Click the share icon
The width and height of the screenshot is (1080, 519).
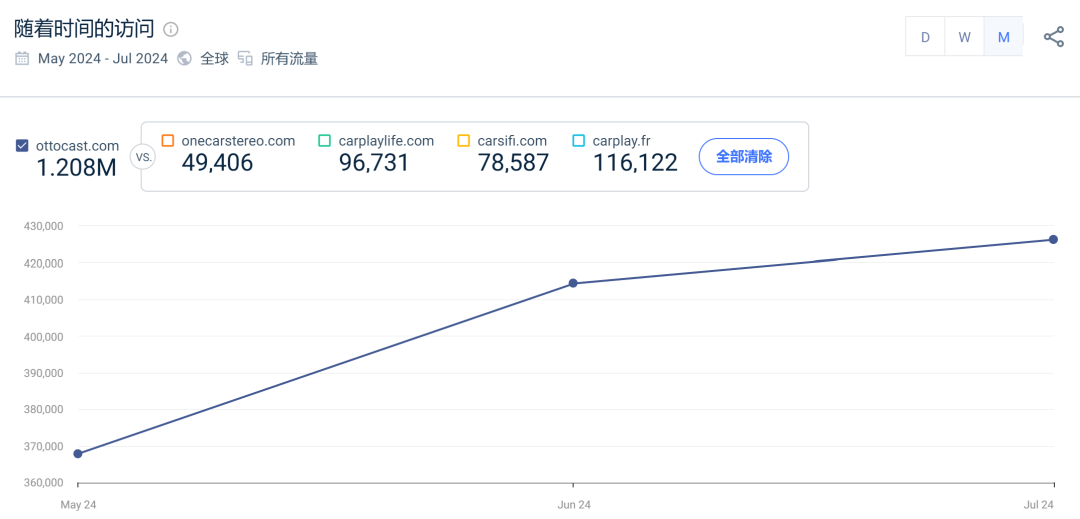point(1053,37)
